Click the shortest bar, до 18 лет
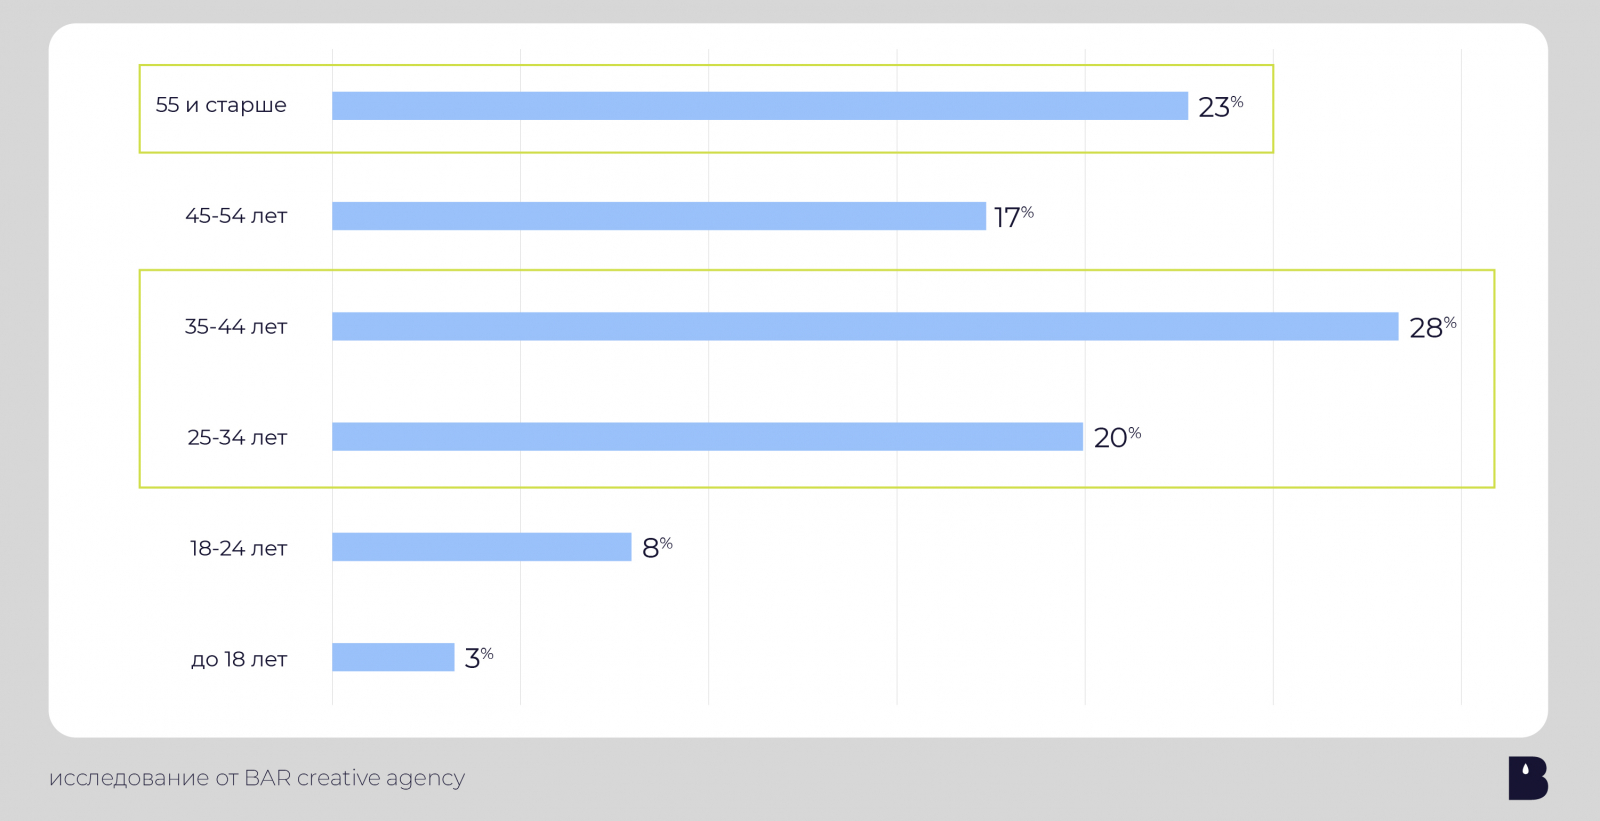This screenshot has width=1600, height=821. (393, 657)
